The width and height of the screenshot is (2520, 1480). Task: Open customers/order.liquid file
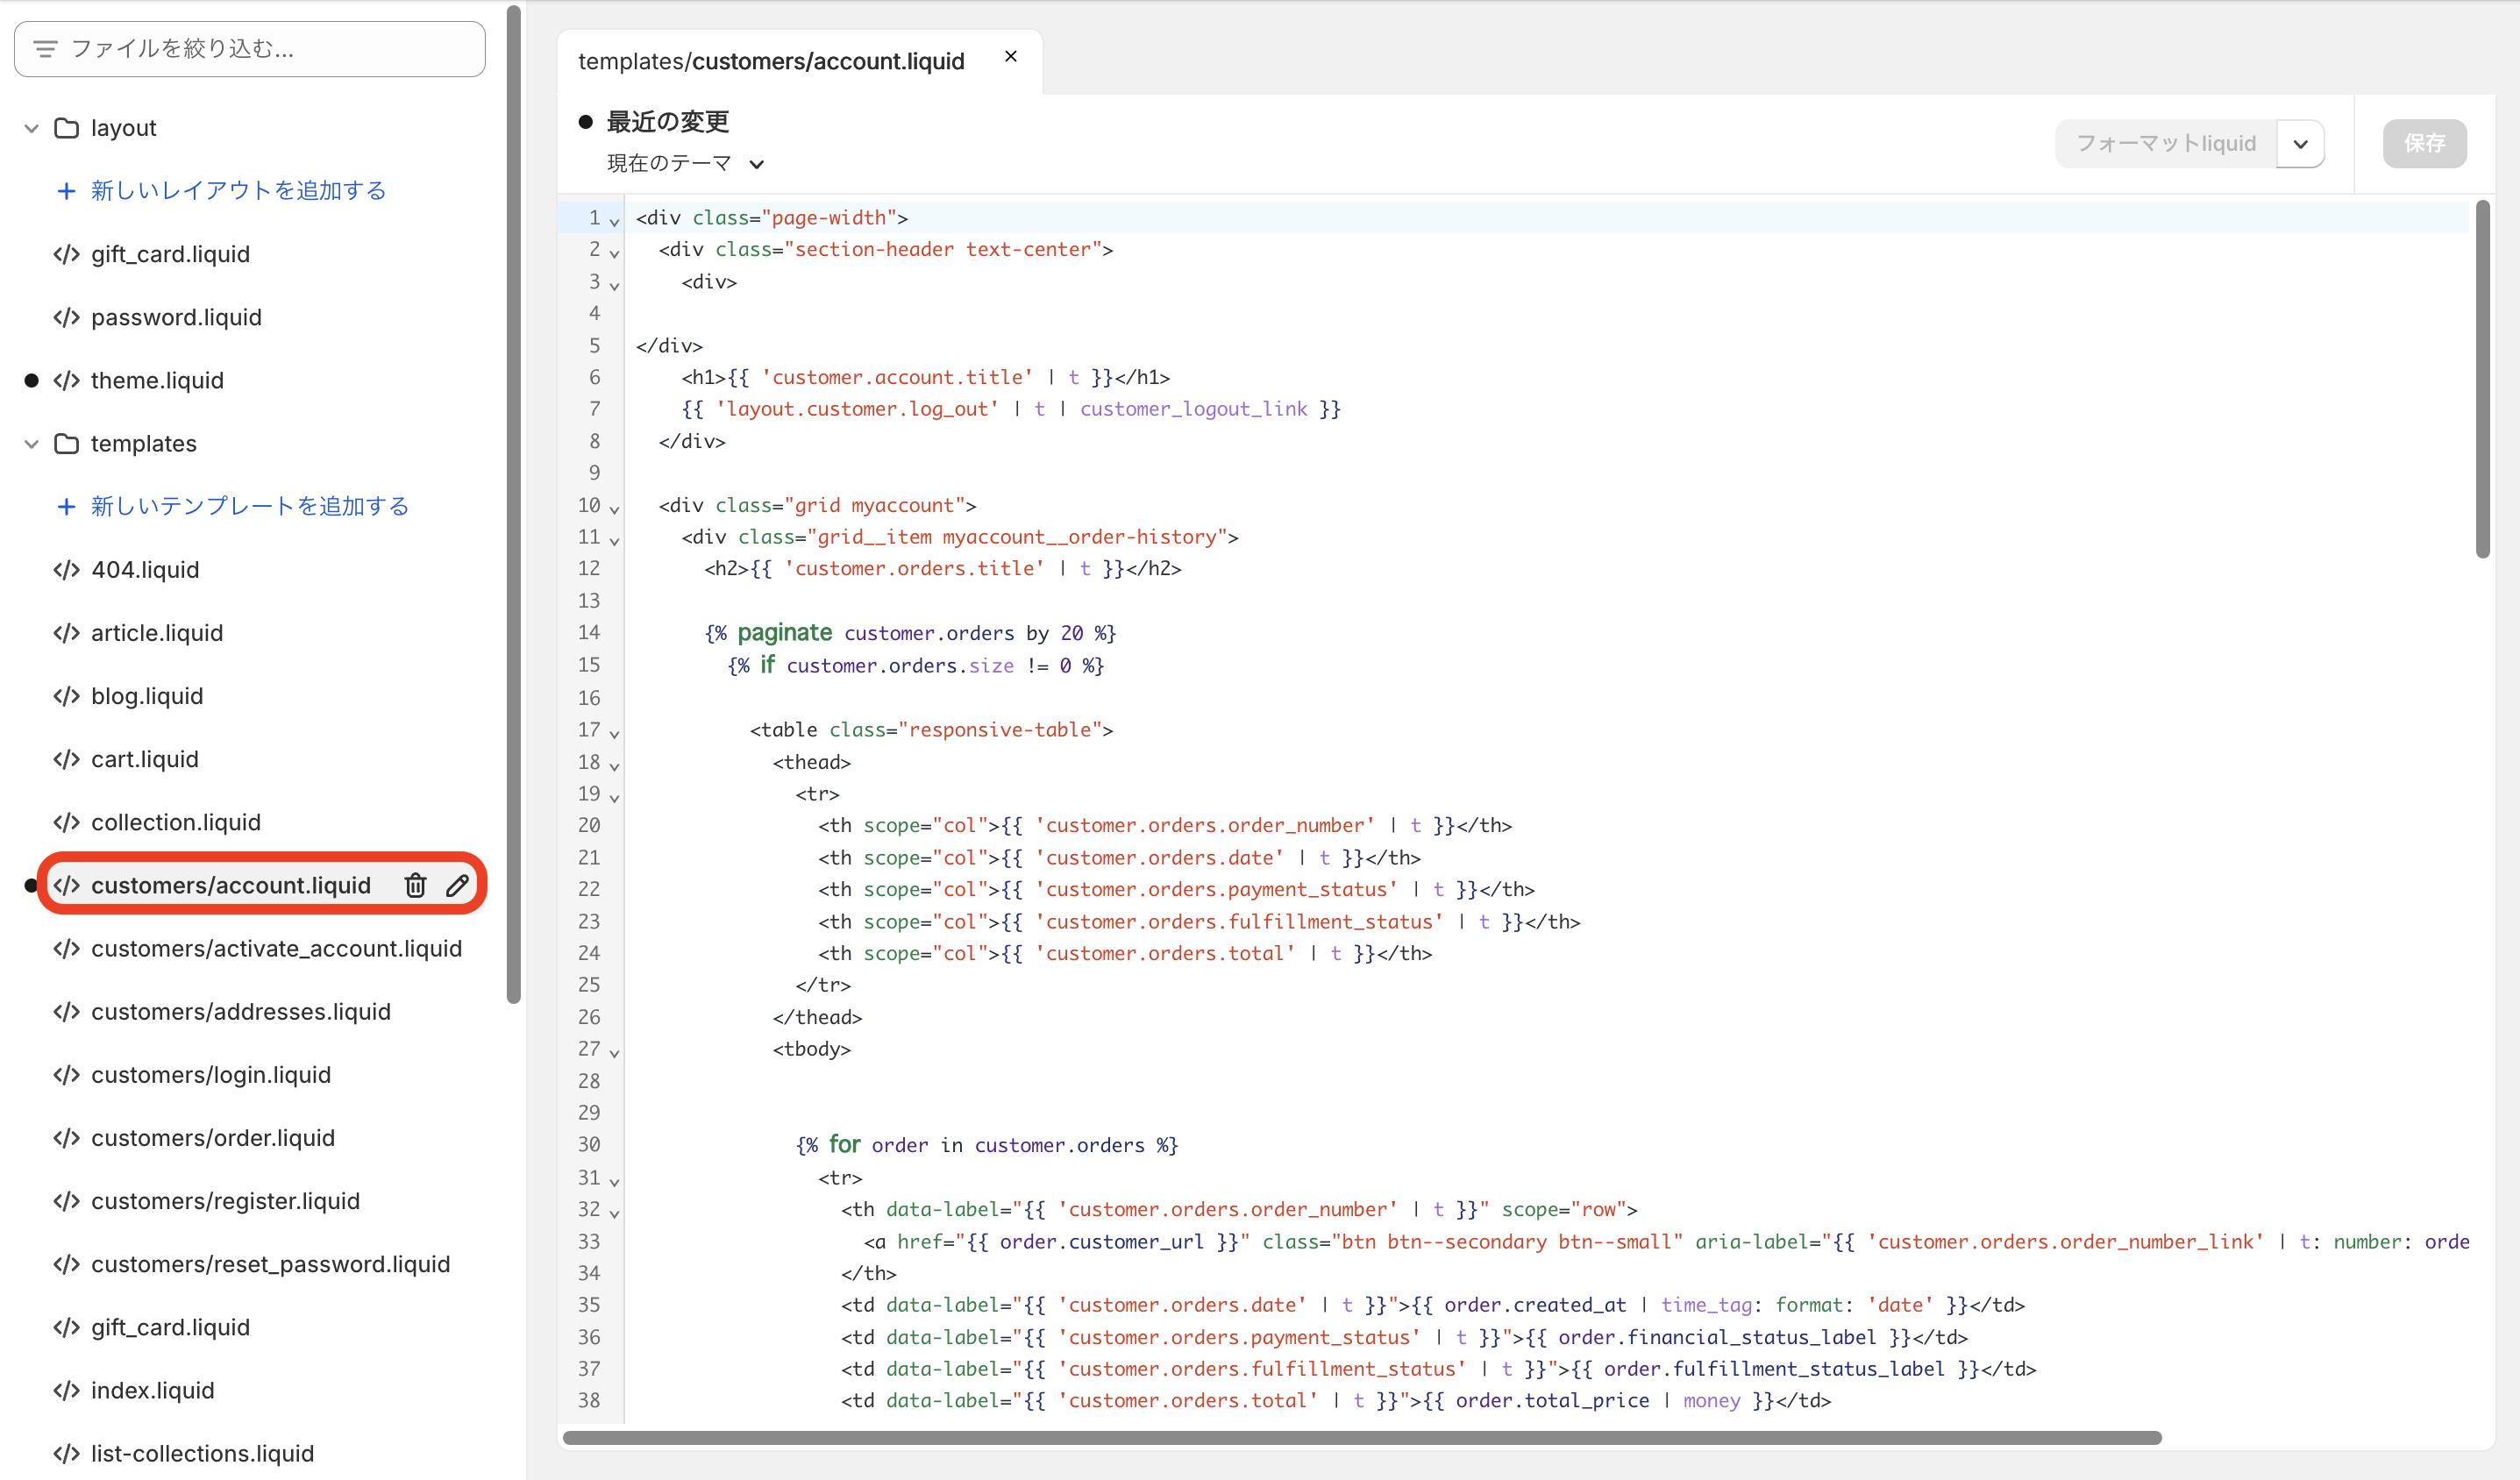pos(213,1138)
